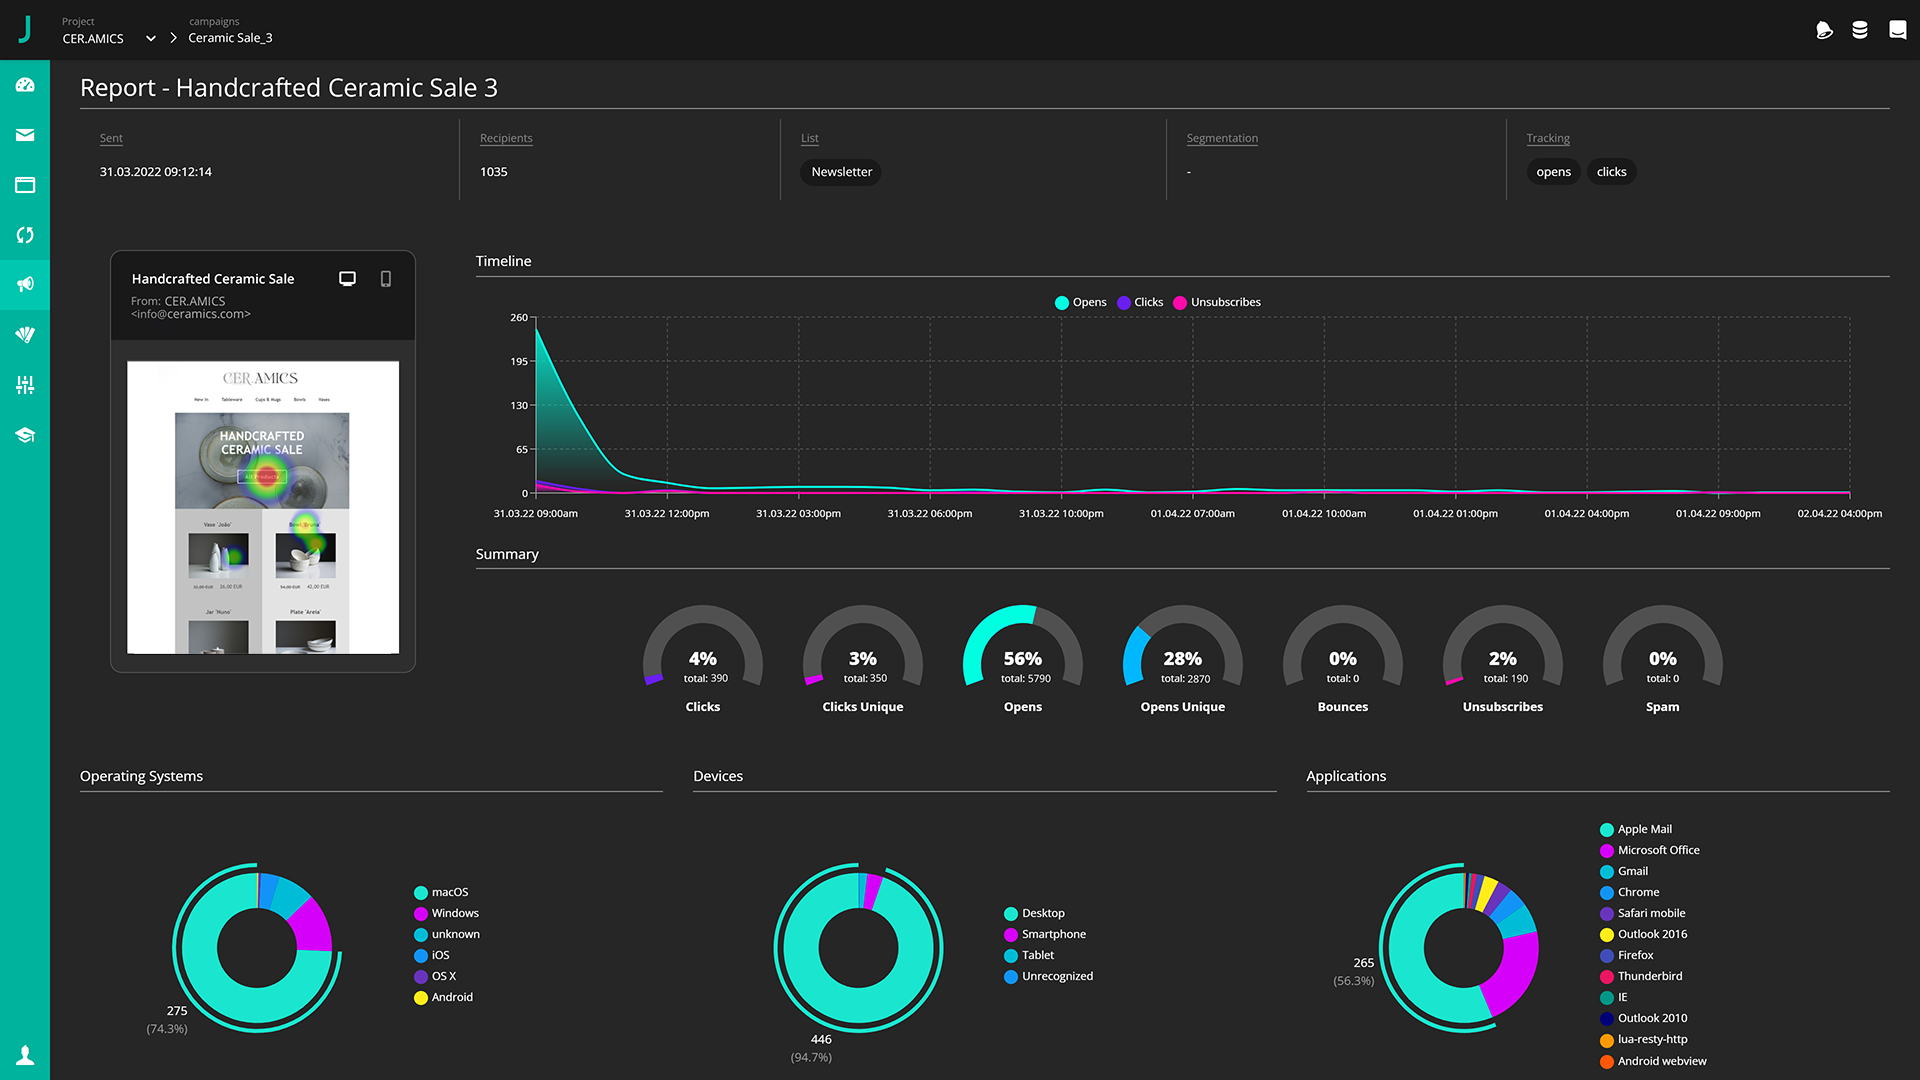This screenshot has height=1080, width=1920.
Task: Switch email preview to mobile view
Action: [x=386, y=279]
